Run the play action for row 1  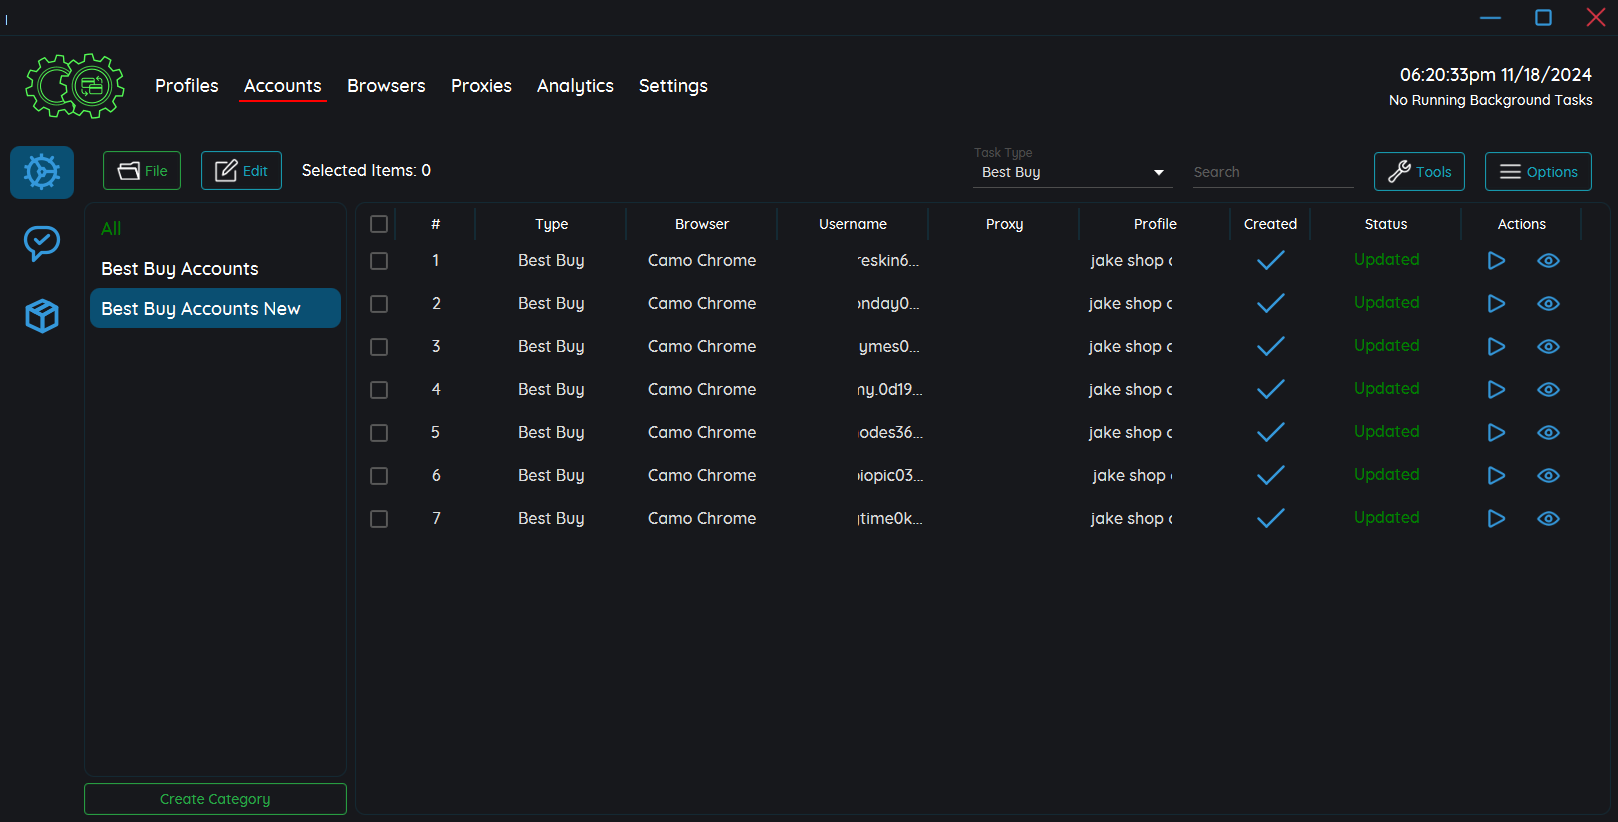[1496, 261]
